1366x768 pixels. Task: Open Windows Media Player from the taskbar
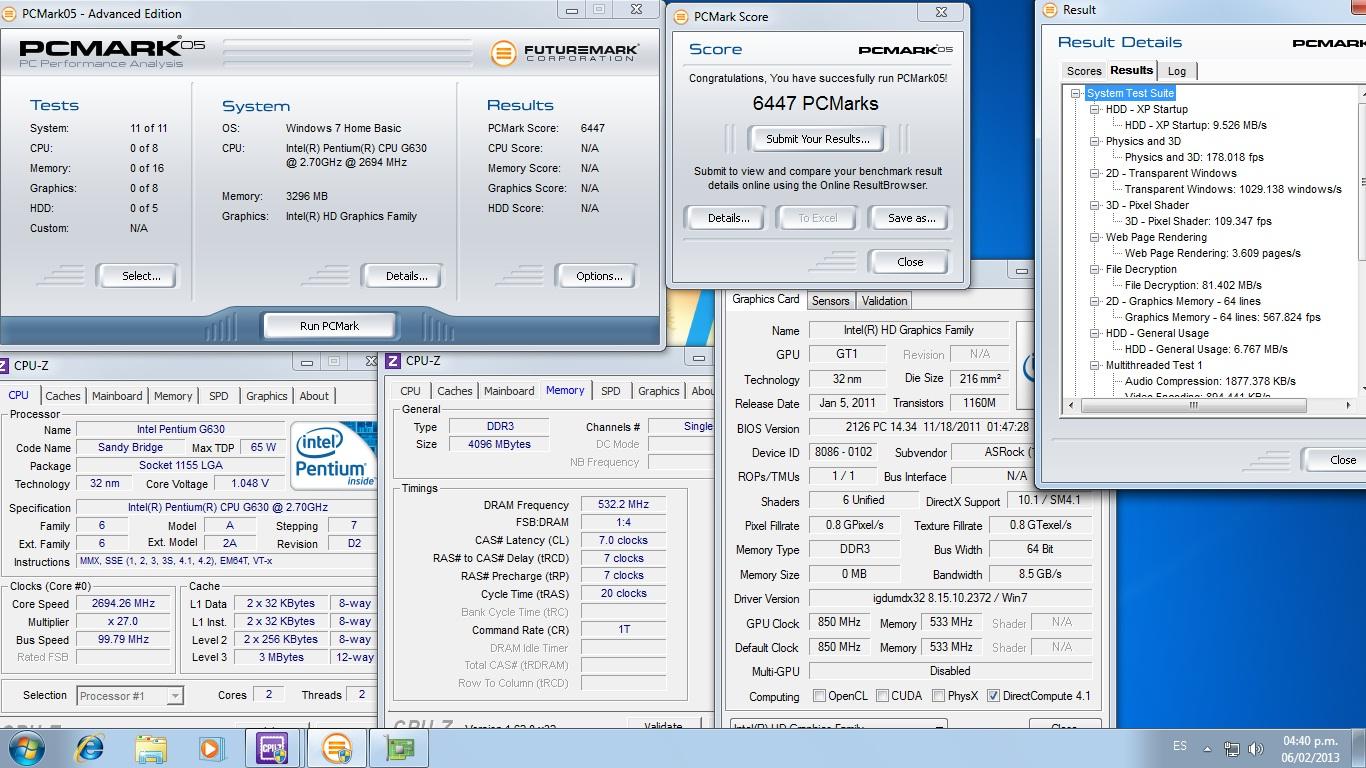(210, 748)
